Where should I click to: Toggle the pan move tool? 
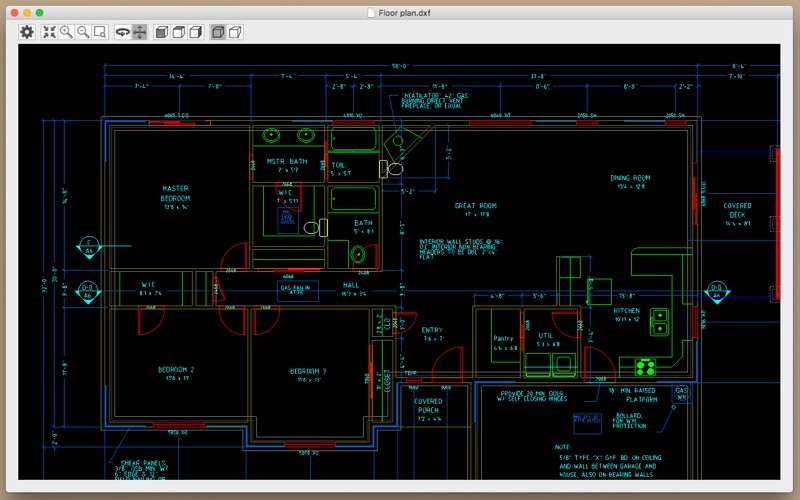(139, 32)
